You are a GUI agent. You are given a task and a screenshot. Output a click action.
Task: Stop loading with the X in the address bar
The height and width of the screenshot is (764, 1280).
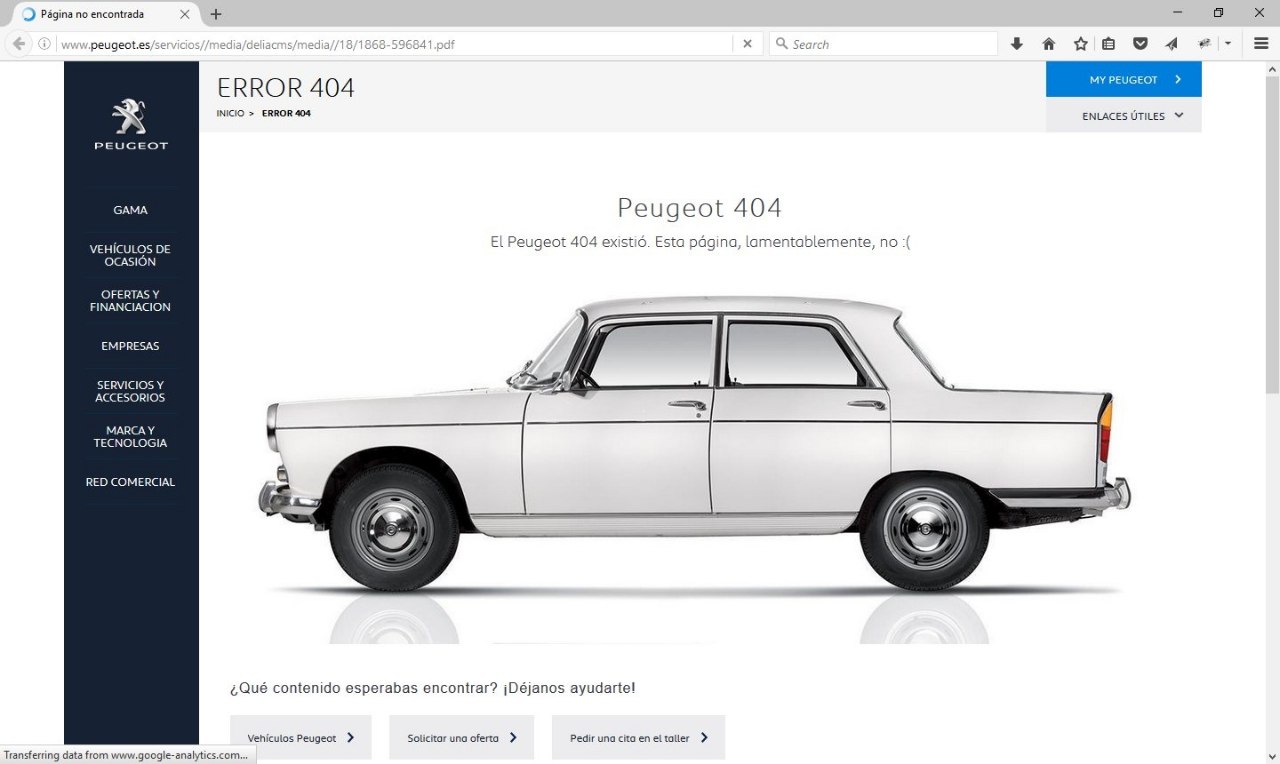click(x=747, y=44)
